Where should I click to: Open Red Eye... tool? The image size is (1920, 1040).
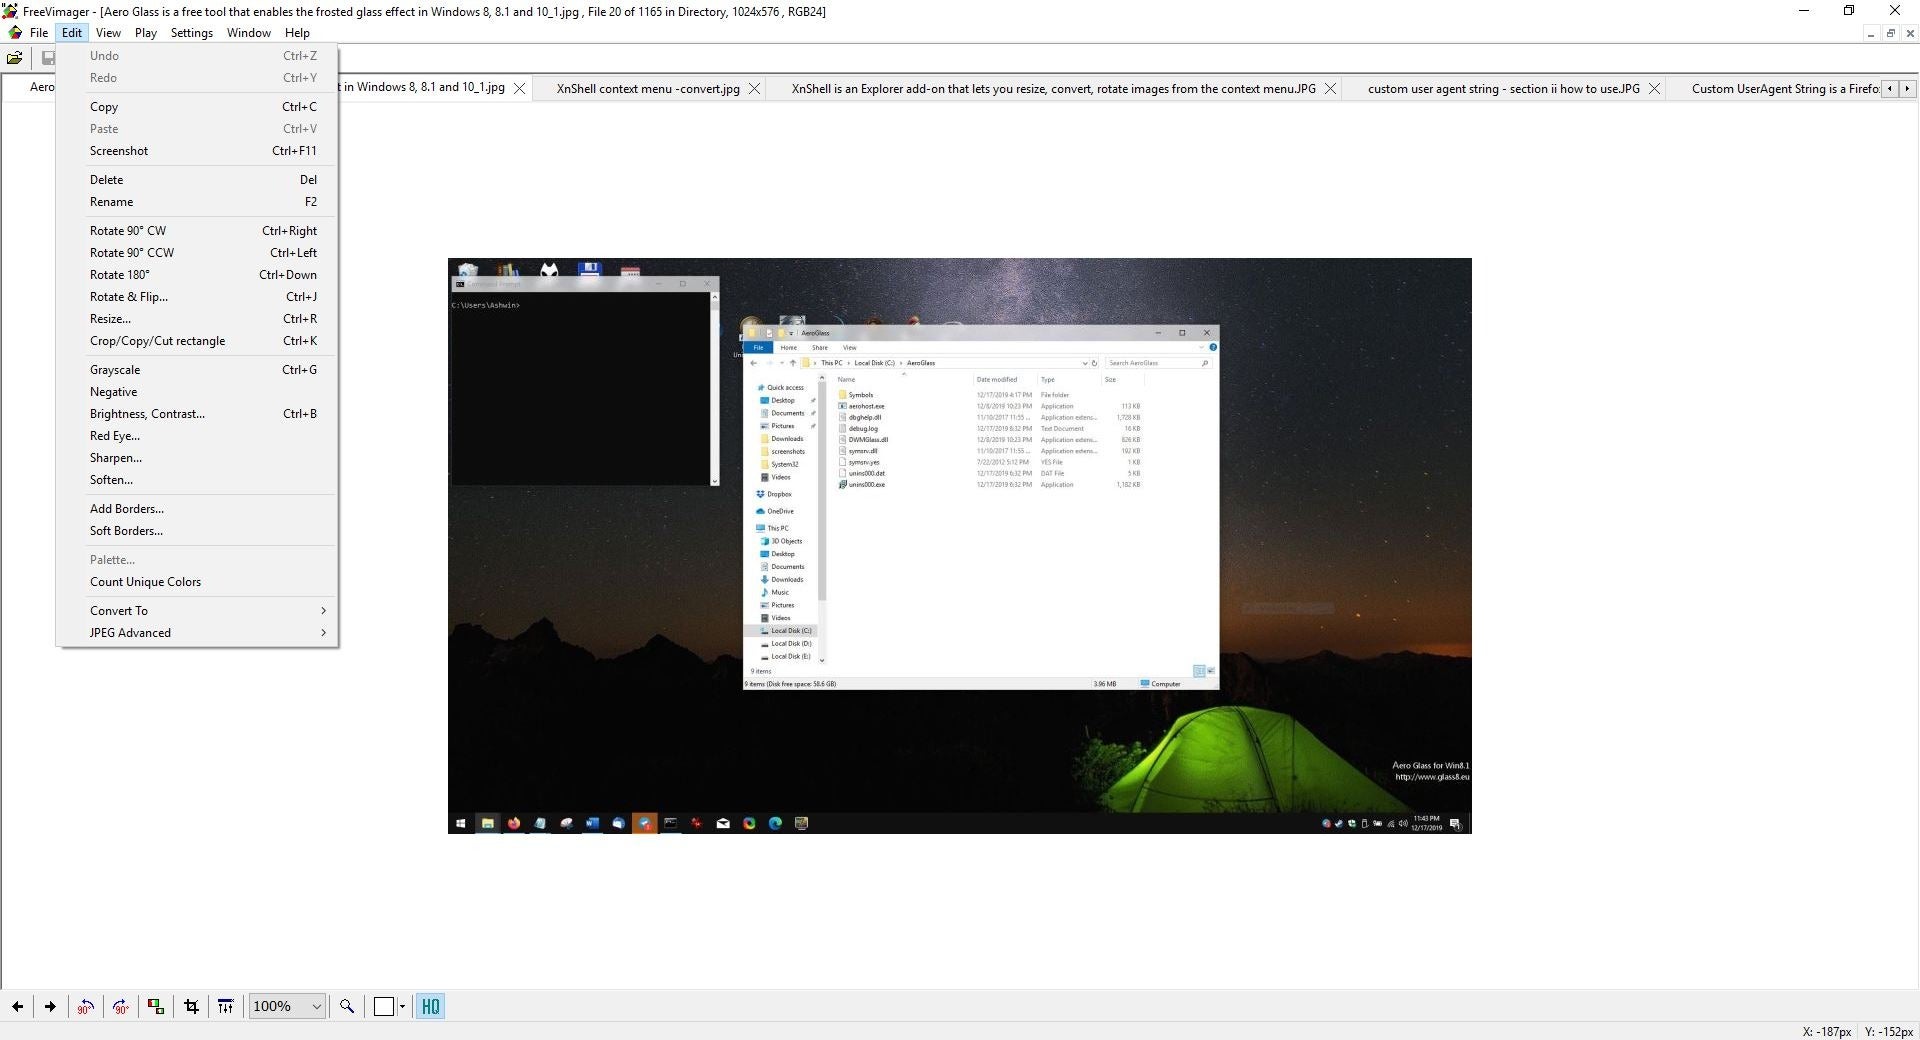click(198, 436)
